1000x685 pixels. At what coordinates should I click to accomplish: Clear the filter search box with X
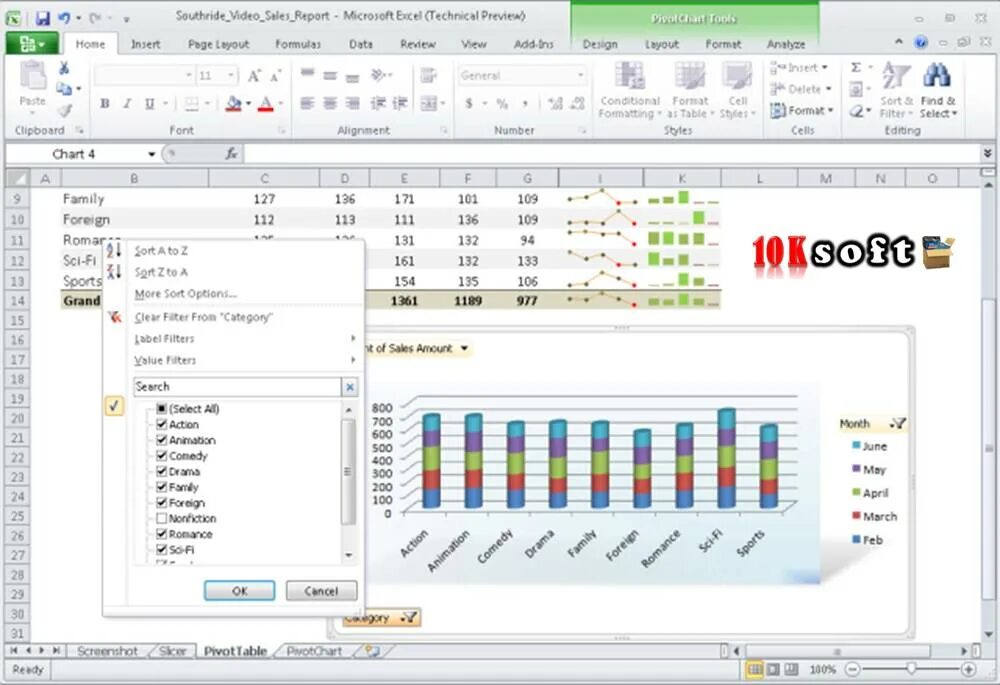(349, 387)
